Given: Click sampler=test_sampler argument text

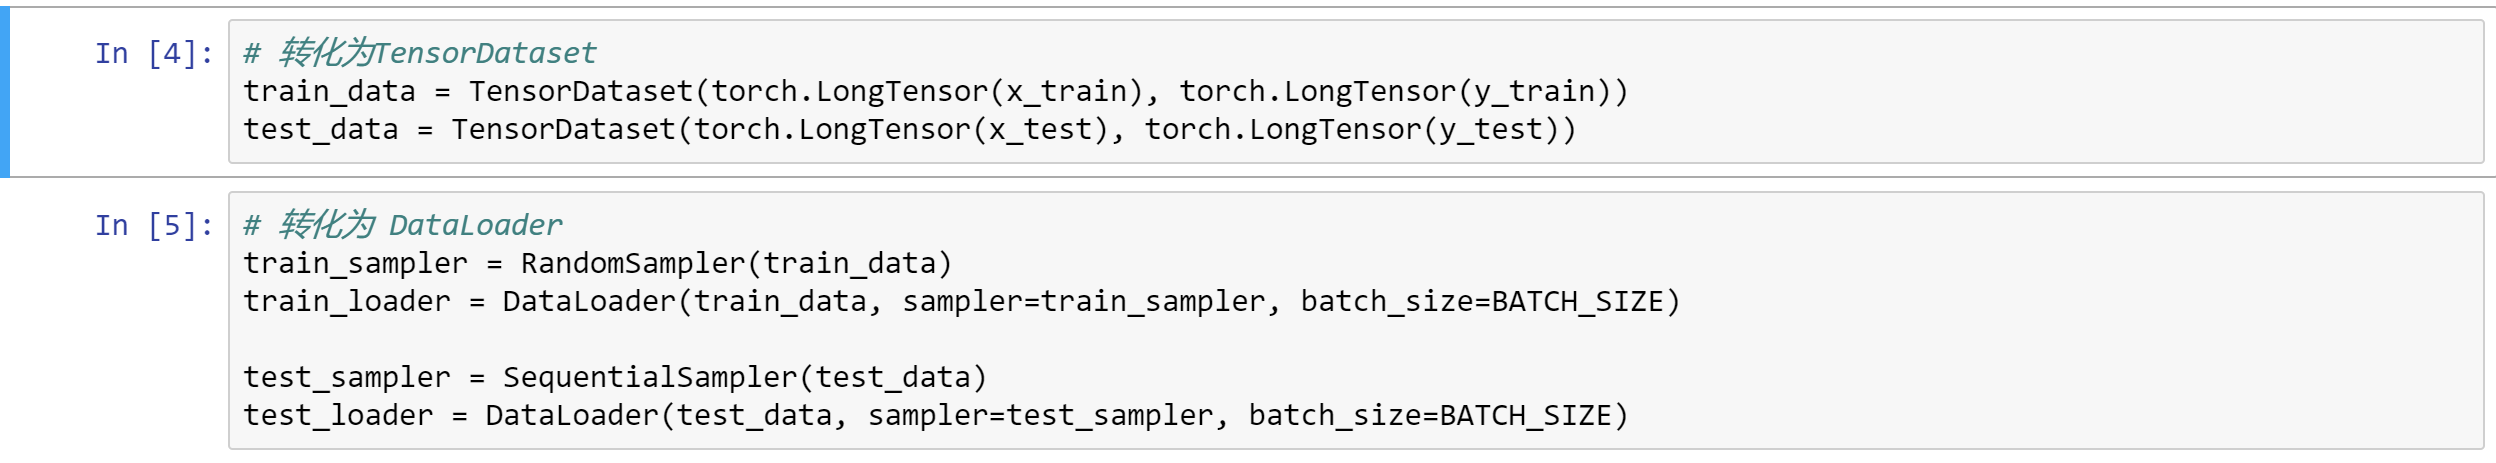Looking at the screenshot, I should (1040, 416).
